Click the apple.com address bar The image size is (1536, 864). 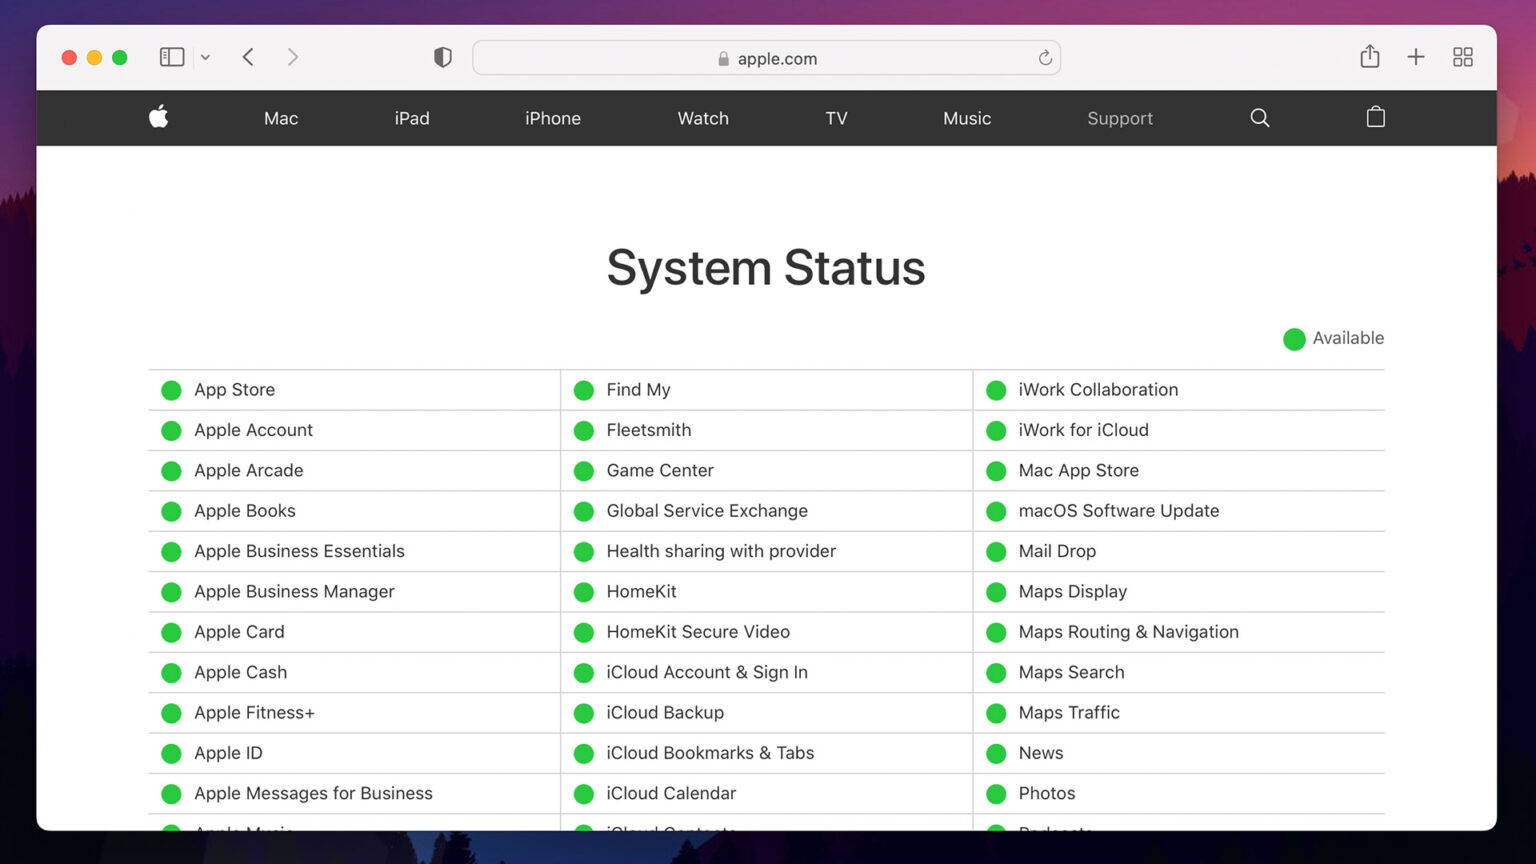pos(766,58)
